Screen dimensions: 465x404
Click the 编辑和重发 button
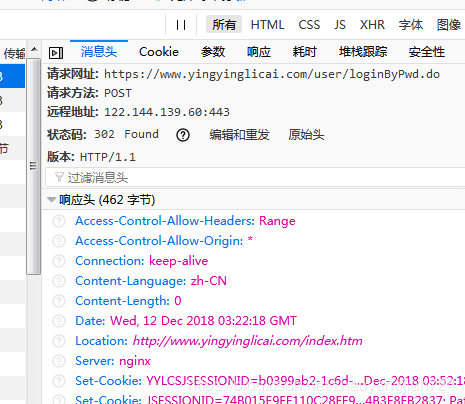(x=239, y=135)
